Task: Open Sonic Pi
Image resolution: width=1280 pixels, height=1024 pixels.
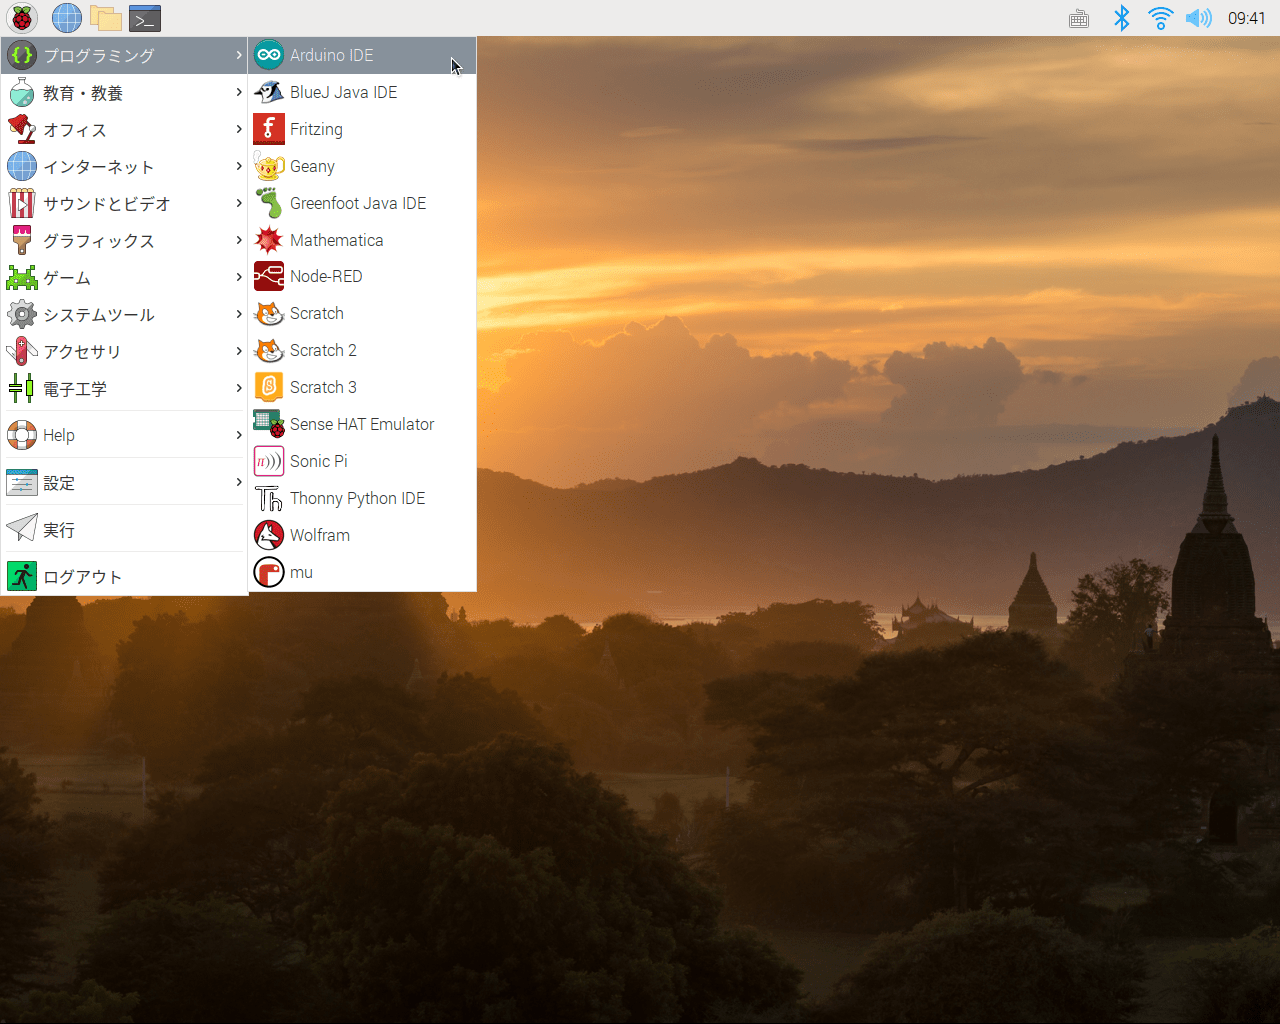Action: point(319,461)
